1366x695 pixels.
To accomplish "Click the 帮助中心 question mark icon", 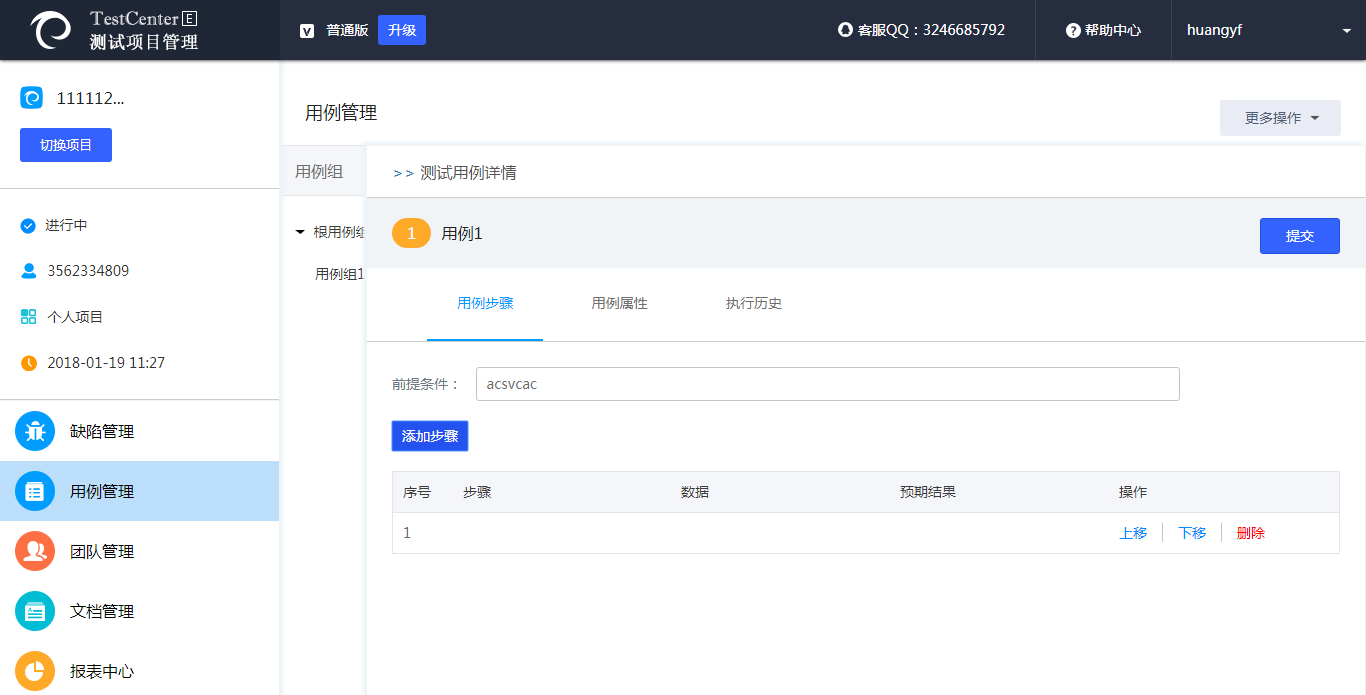I will (1073, 31).
